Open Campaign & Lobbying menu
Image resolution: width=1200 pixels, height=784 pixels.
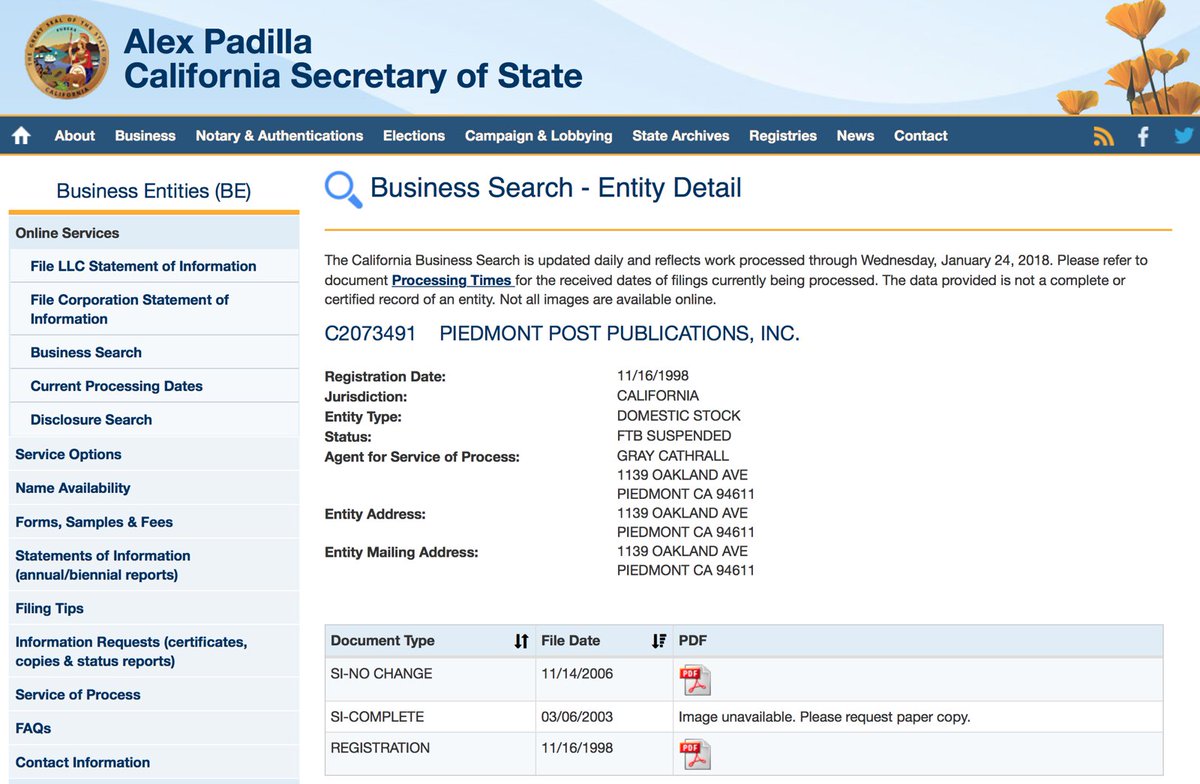pyautogui.click(x=538, y=136)
